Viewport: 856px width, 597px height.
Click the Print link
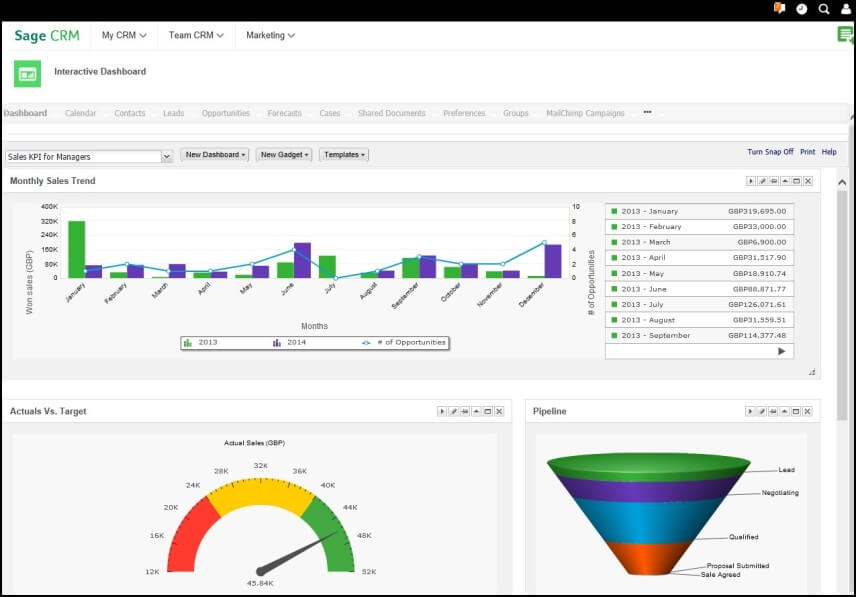coord(807,152)
